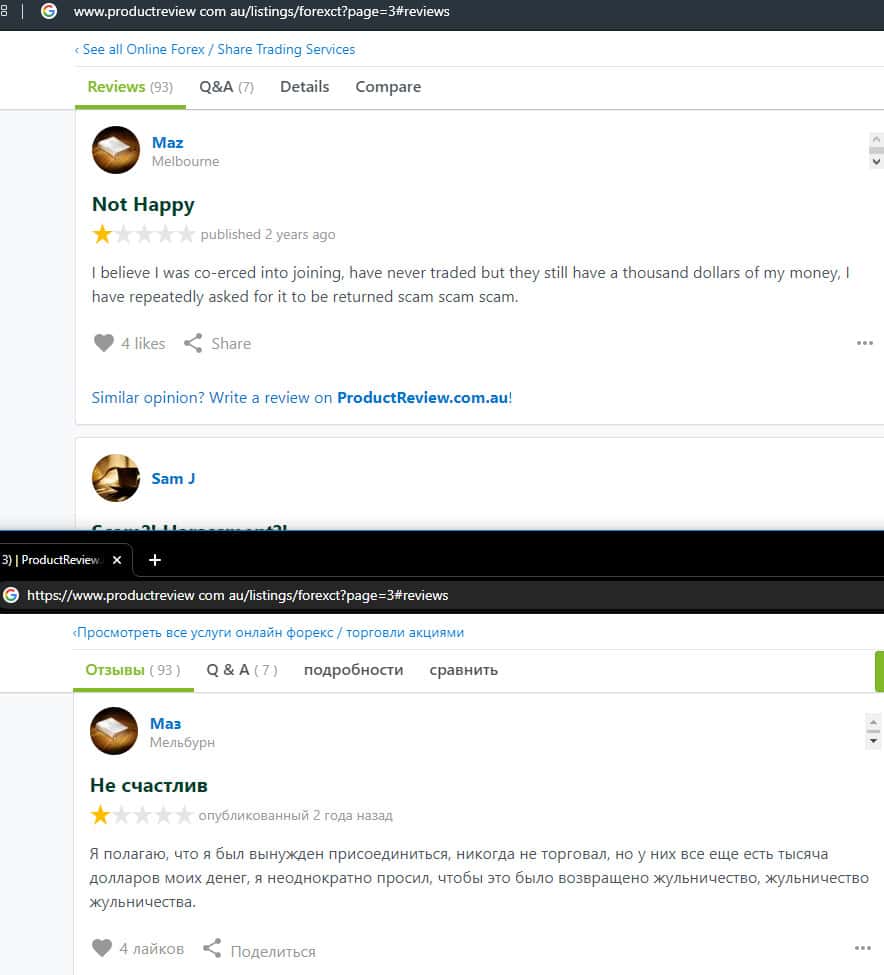Click one-star rating of Not Happy review

[x=102, y=234]
